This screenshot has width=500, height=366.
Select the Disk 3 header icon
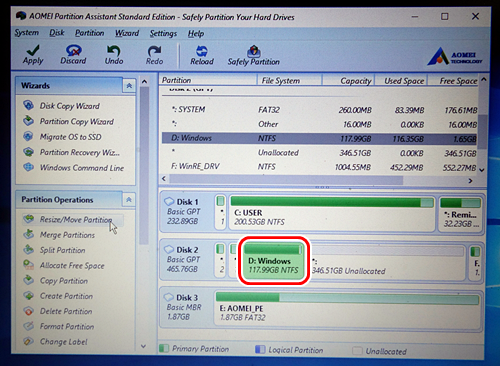click(x=169, y=297)
